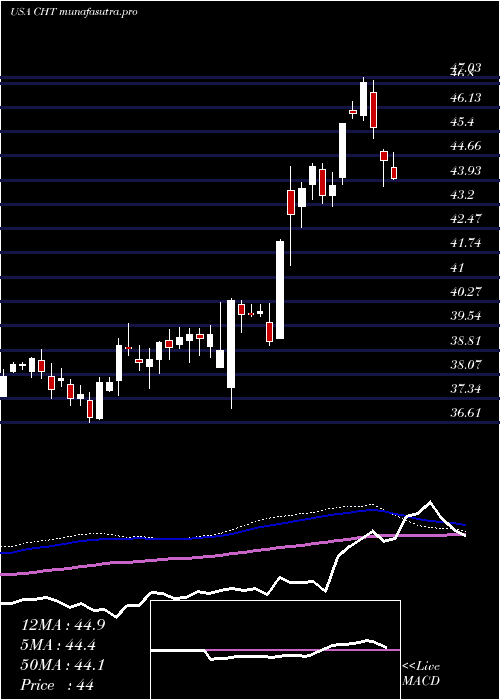
Task: Select the 43.93 price axis label
Action: tap(466, 170)
